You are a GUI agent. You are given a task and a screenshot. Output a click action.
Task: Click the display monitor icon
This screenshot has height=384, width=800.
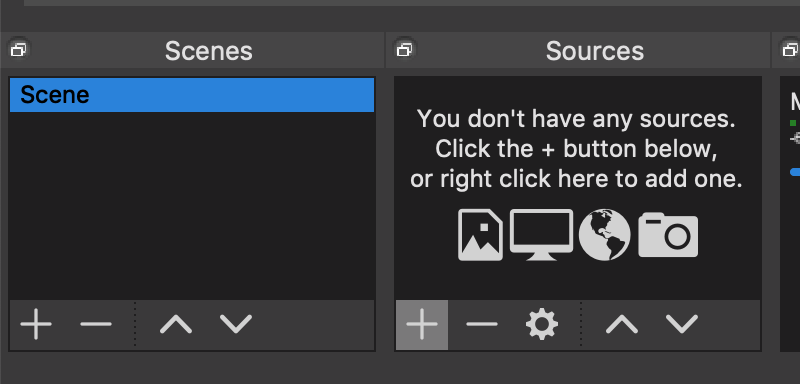point(541,235)
